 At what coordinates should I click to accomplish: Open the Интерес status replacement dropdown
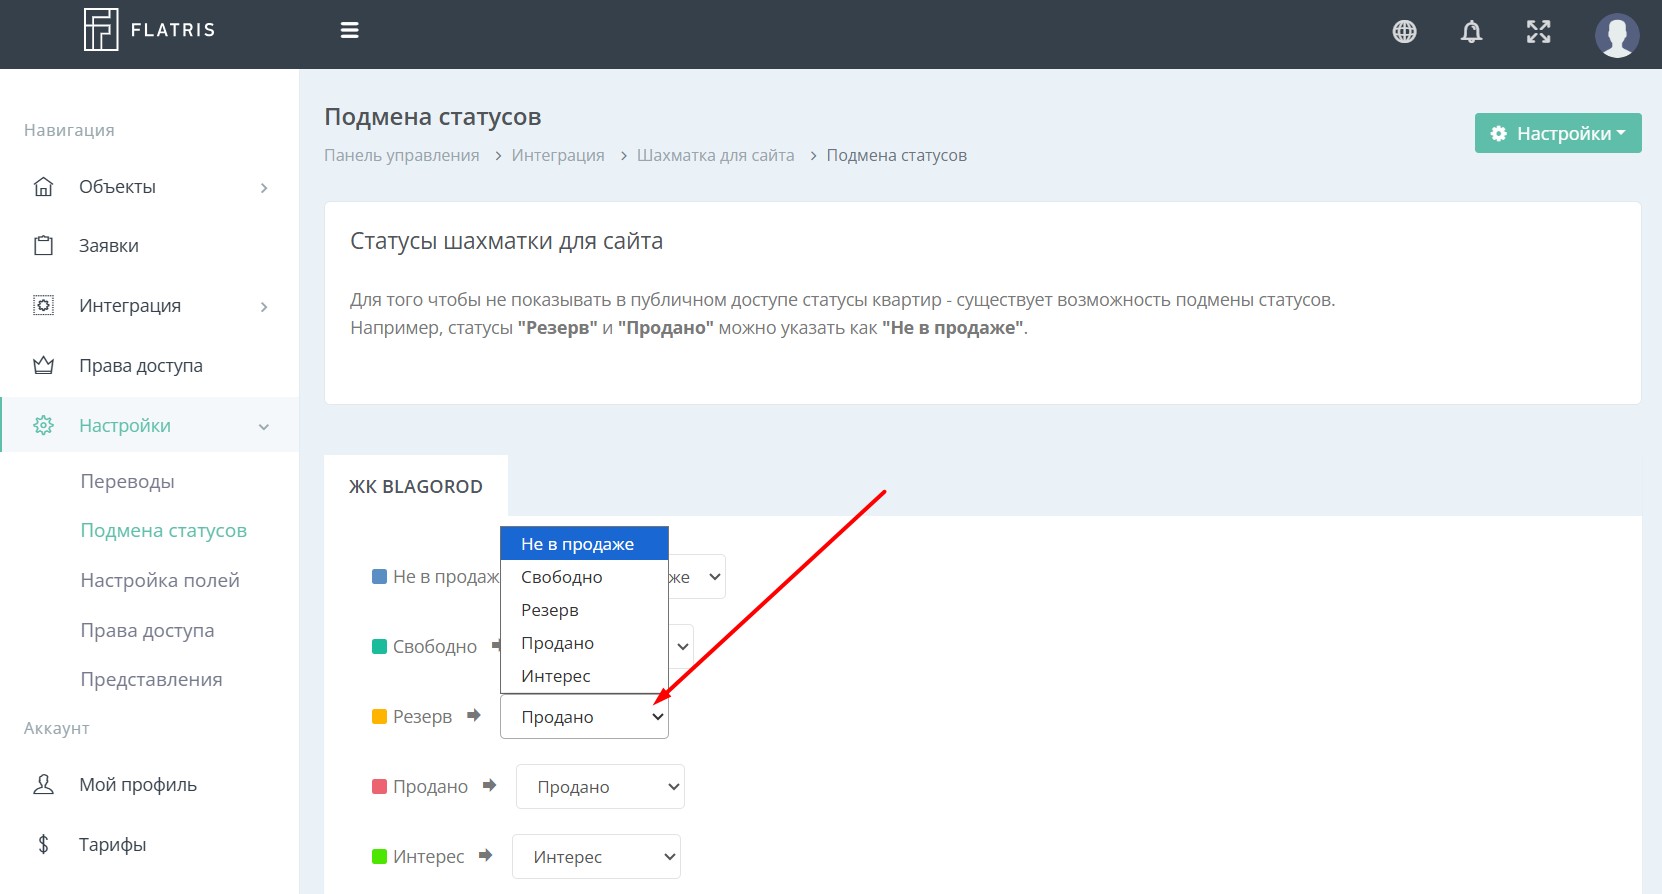[x=596, y=857]
